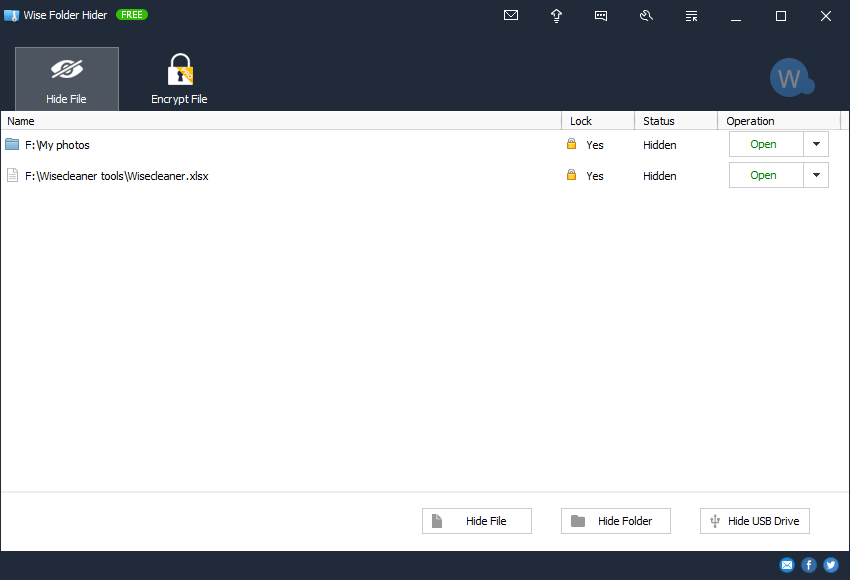Click the folder icon beside F:\My photos
The height and width of the screenshot is (580, 850).
pos(12,144)
